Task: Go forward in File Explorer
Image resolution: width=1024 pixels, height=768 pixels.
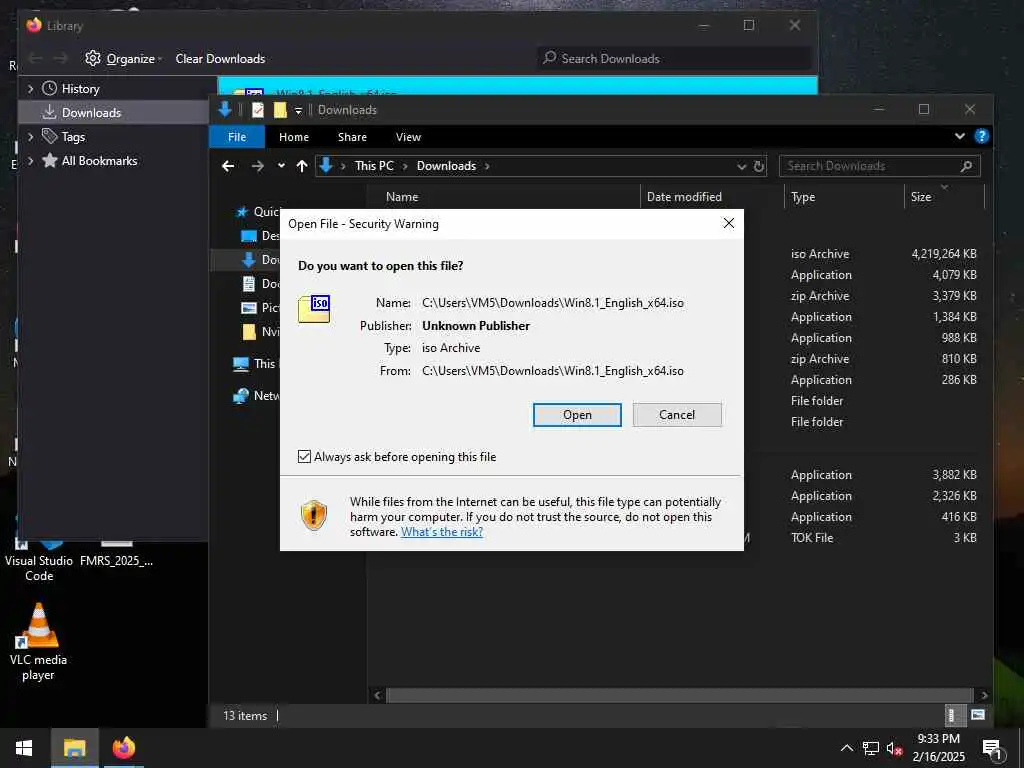Action: pyautogui.click(x=258, y=166)
